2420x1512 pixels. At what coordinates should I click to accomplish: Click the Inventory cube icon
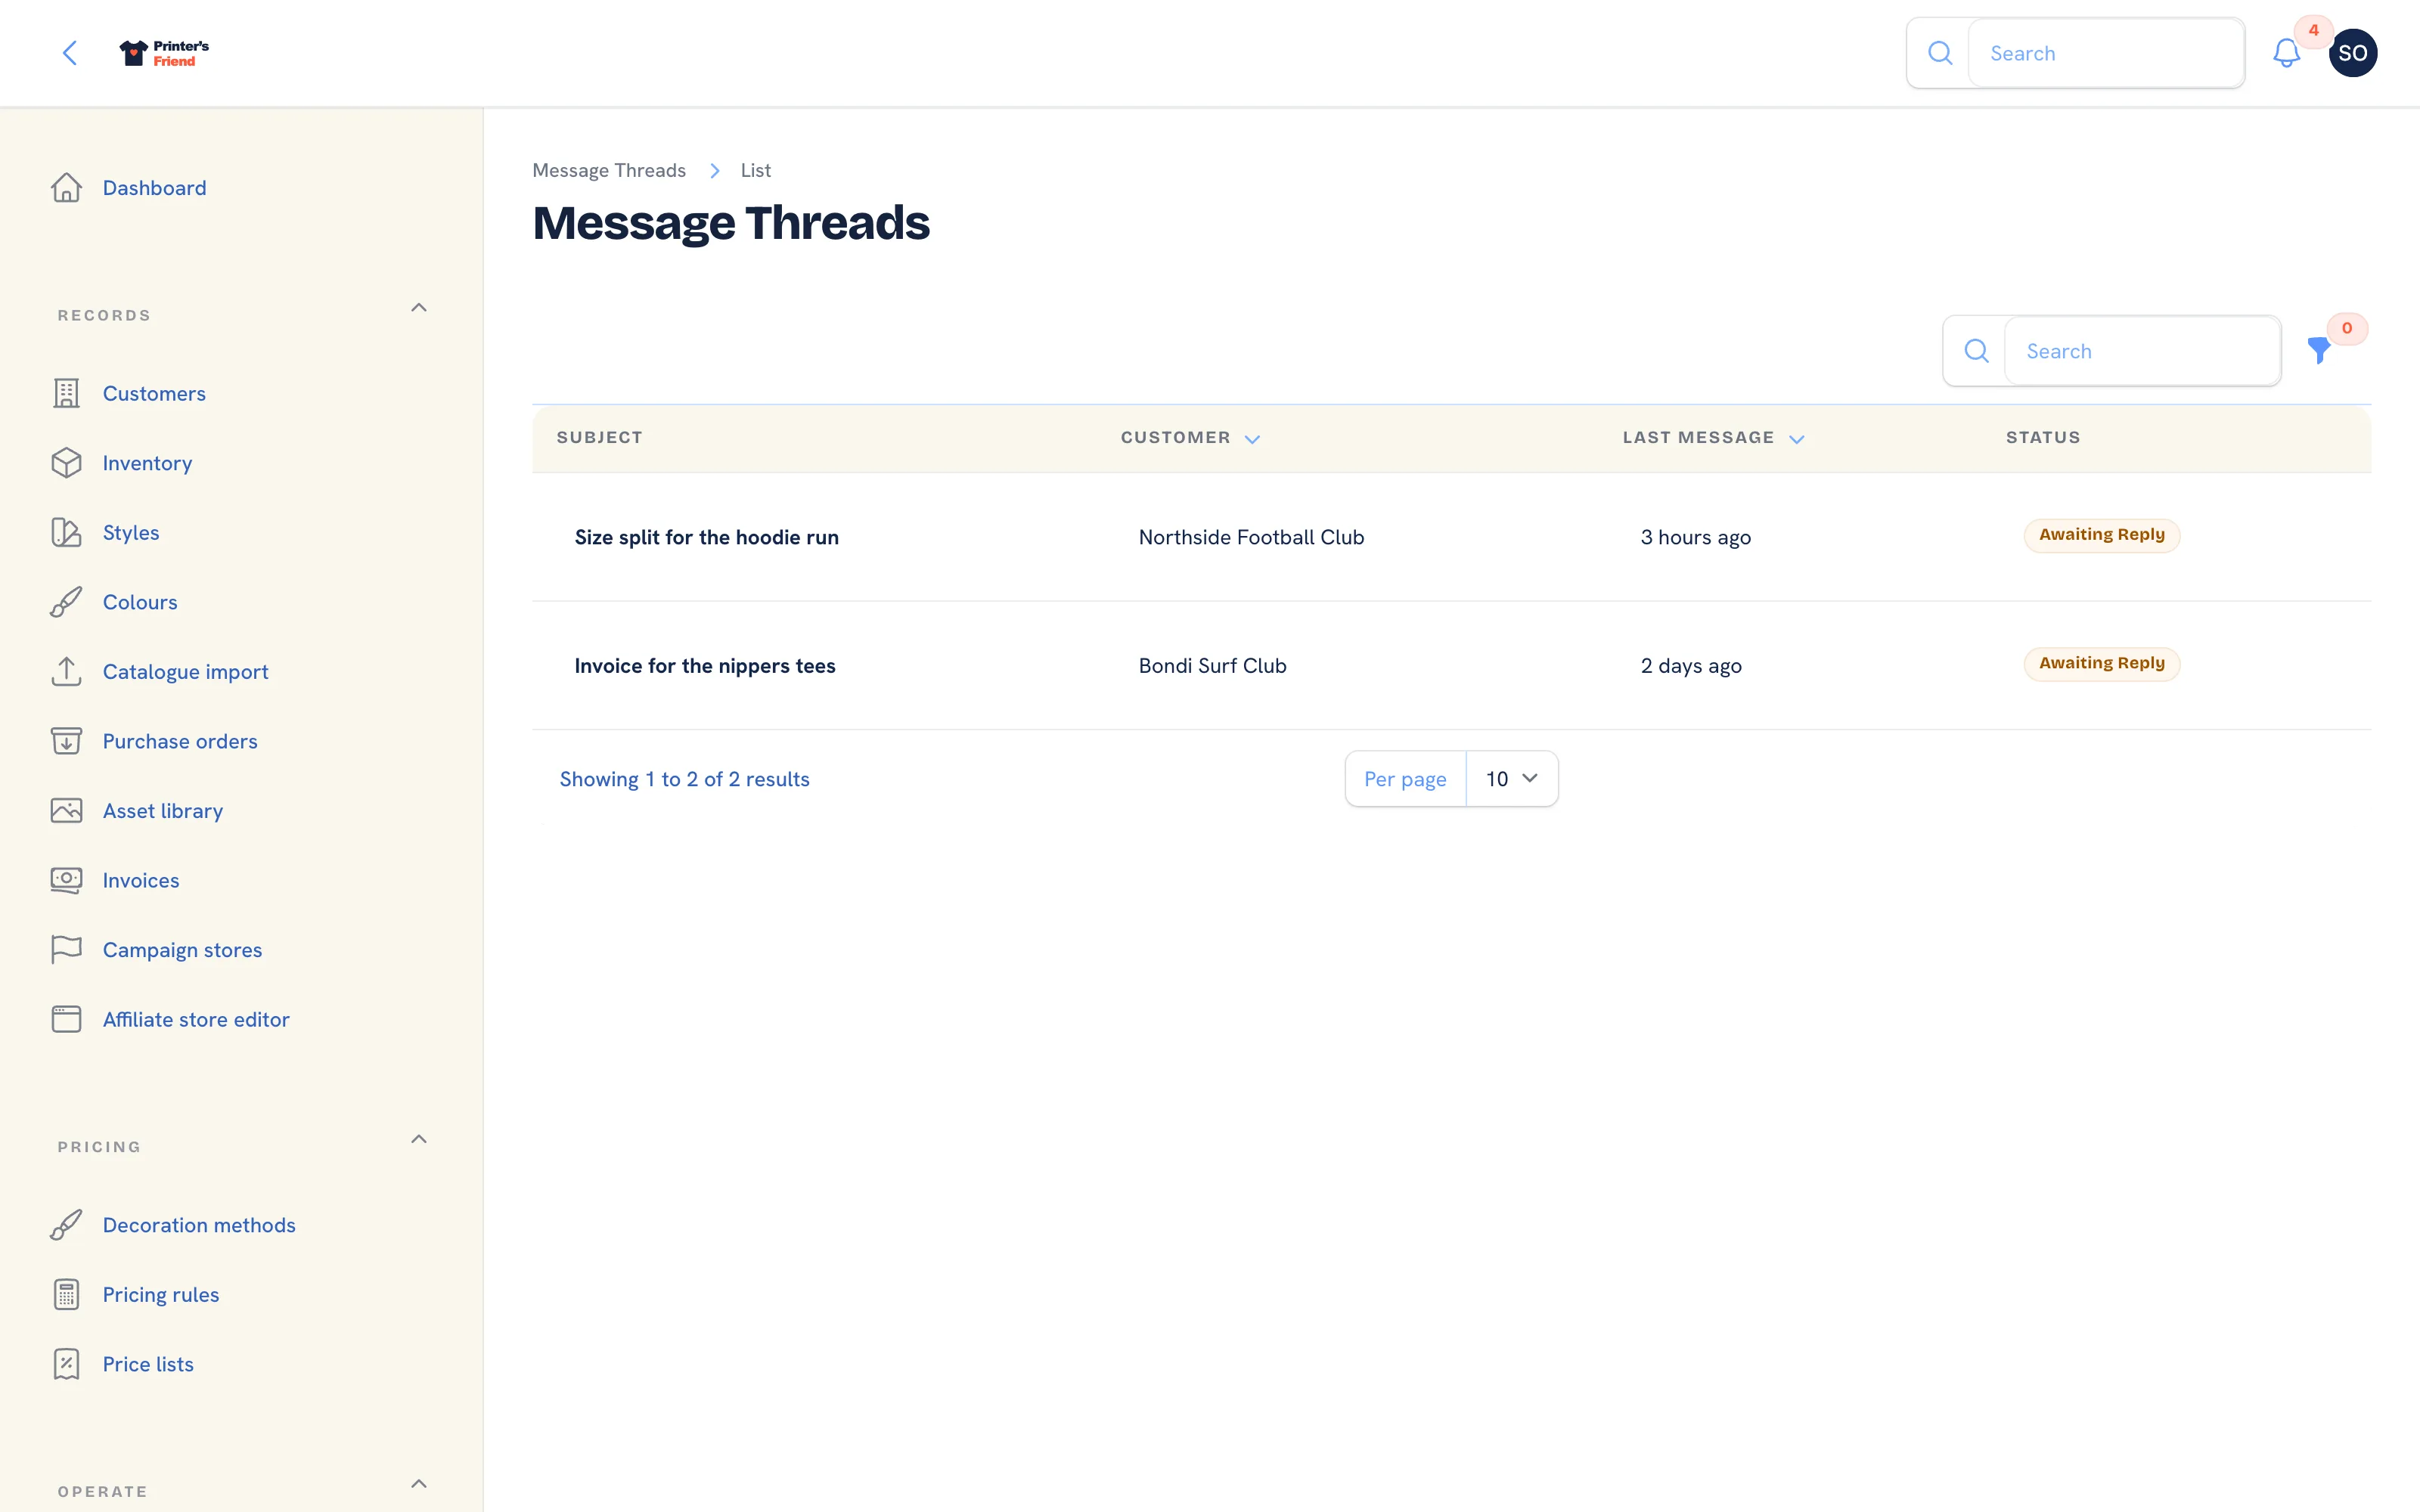(66, 463)
